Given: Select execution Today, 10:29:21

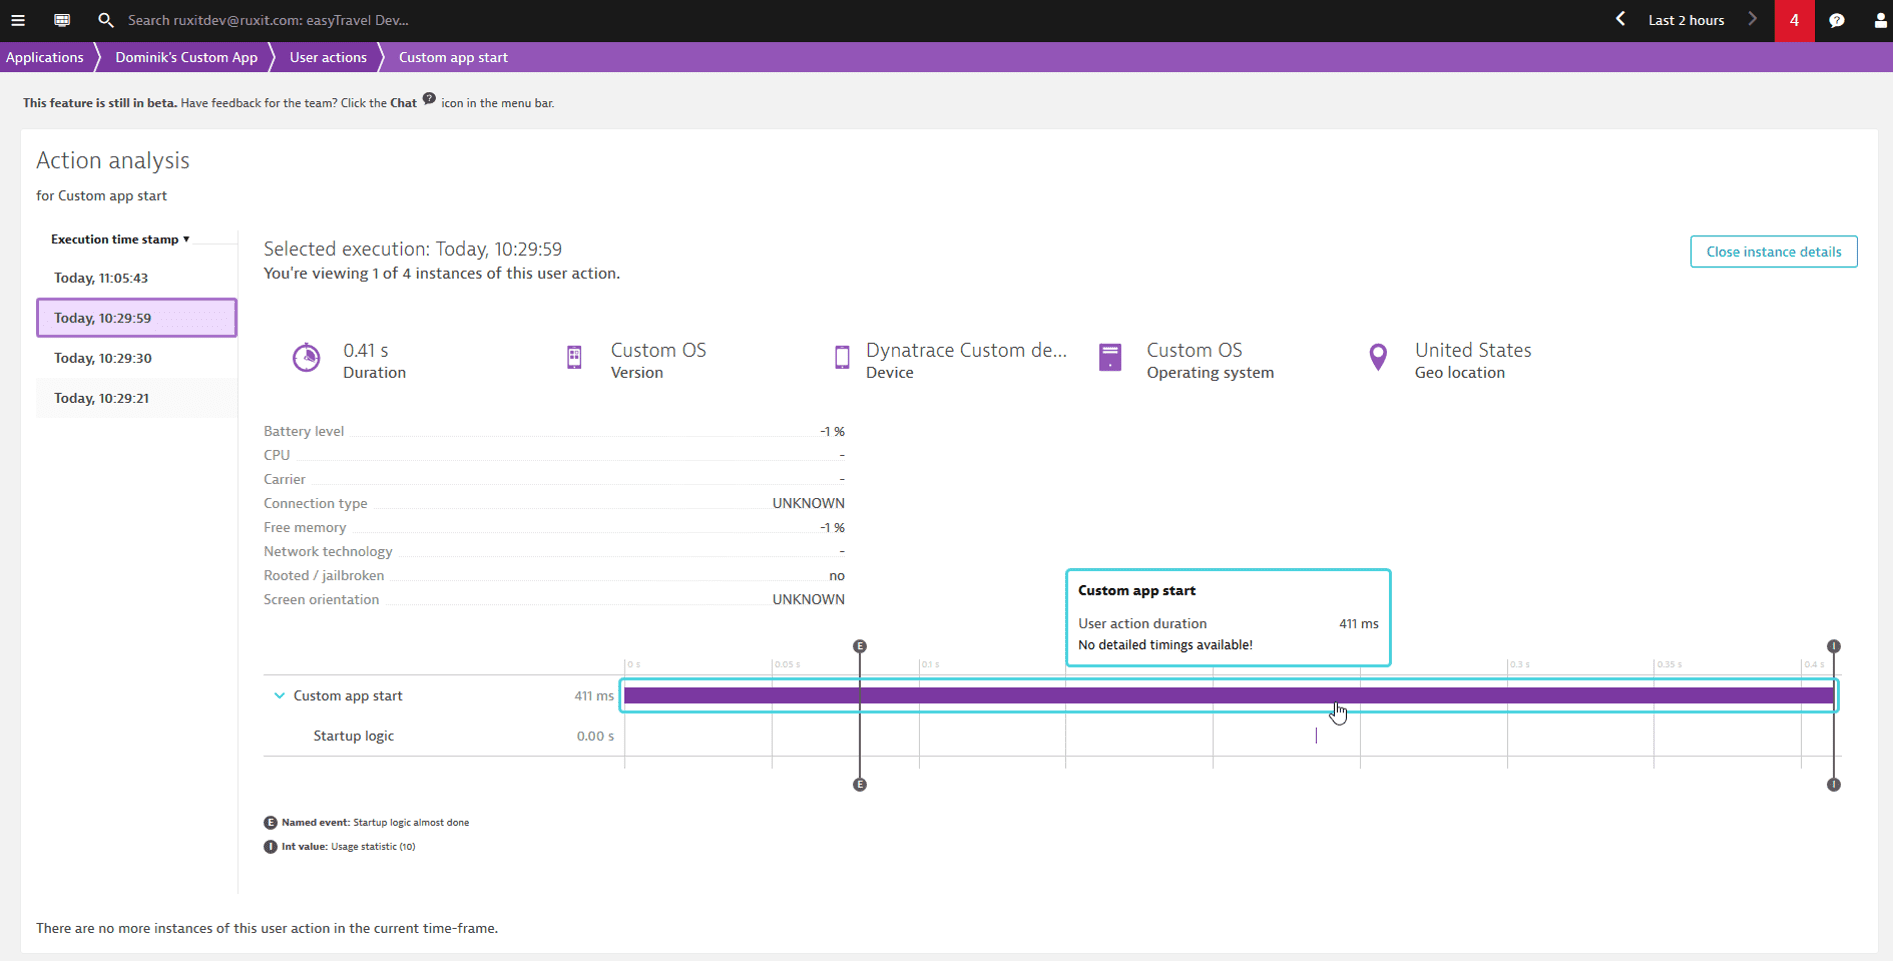Looking at the screenshot, I should click(x=137, y=398).
